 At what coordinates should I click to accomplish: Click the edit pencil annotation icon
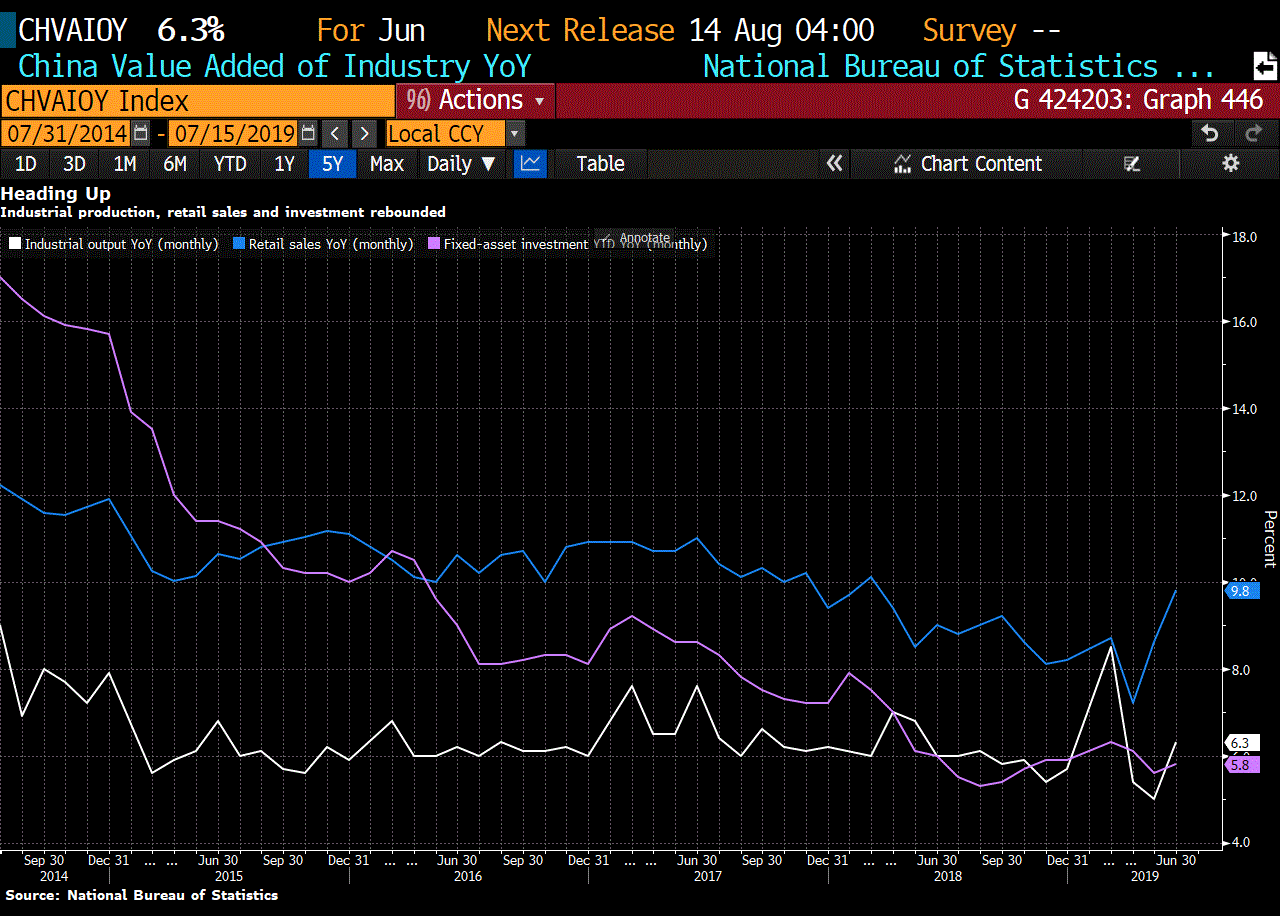click(x=1132, y=164)
